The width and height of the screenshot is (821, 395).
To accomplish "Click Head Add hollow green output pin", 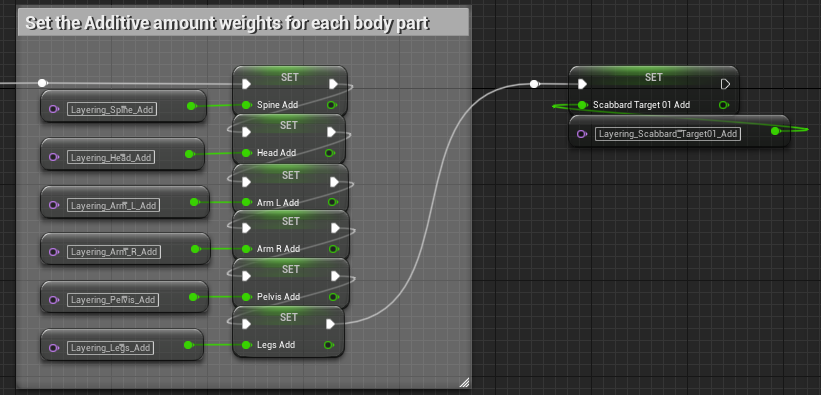I will 329,153.
